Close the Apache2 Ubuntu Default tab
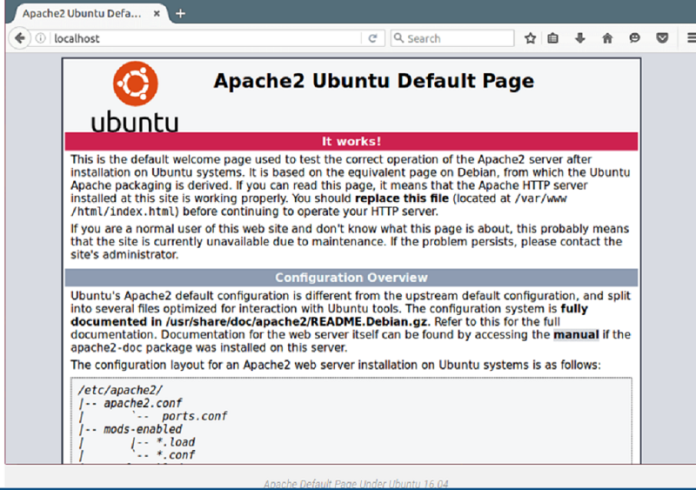Viewport: 696px width, 490px height. 157,14
